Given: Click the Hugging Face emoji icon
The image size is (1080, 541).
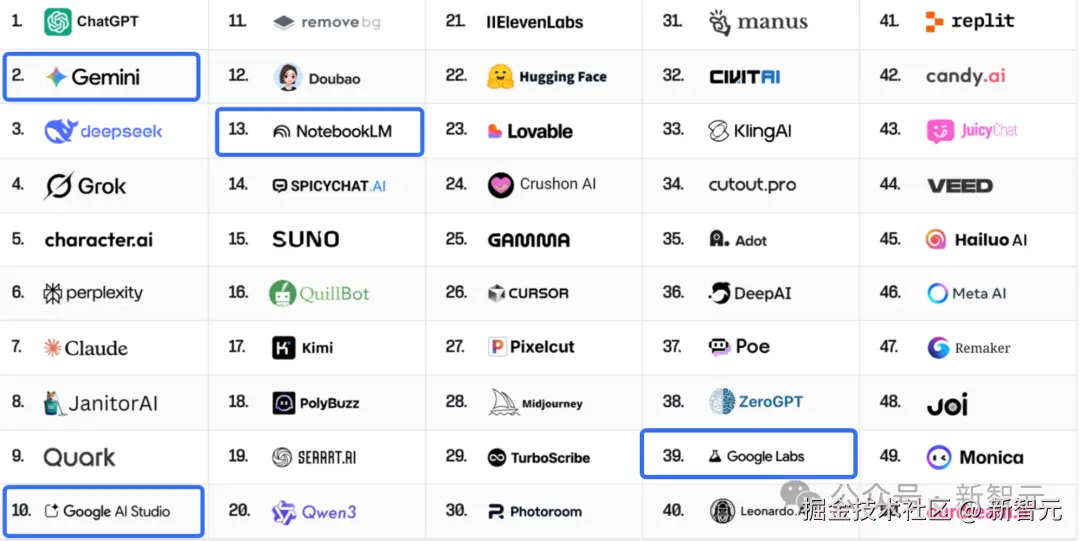Looking at the screenshot, I should click(x=500, y=77).
